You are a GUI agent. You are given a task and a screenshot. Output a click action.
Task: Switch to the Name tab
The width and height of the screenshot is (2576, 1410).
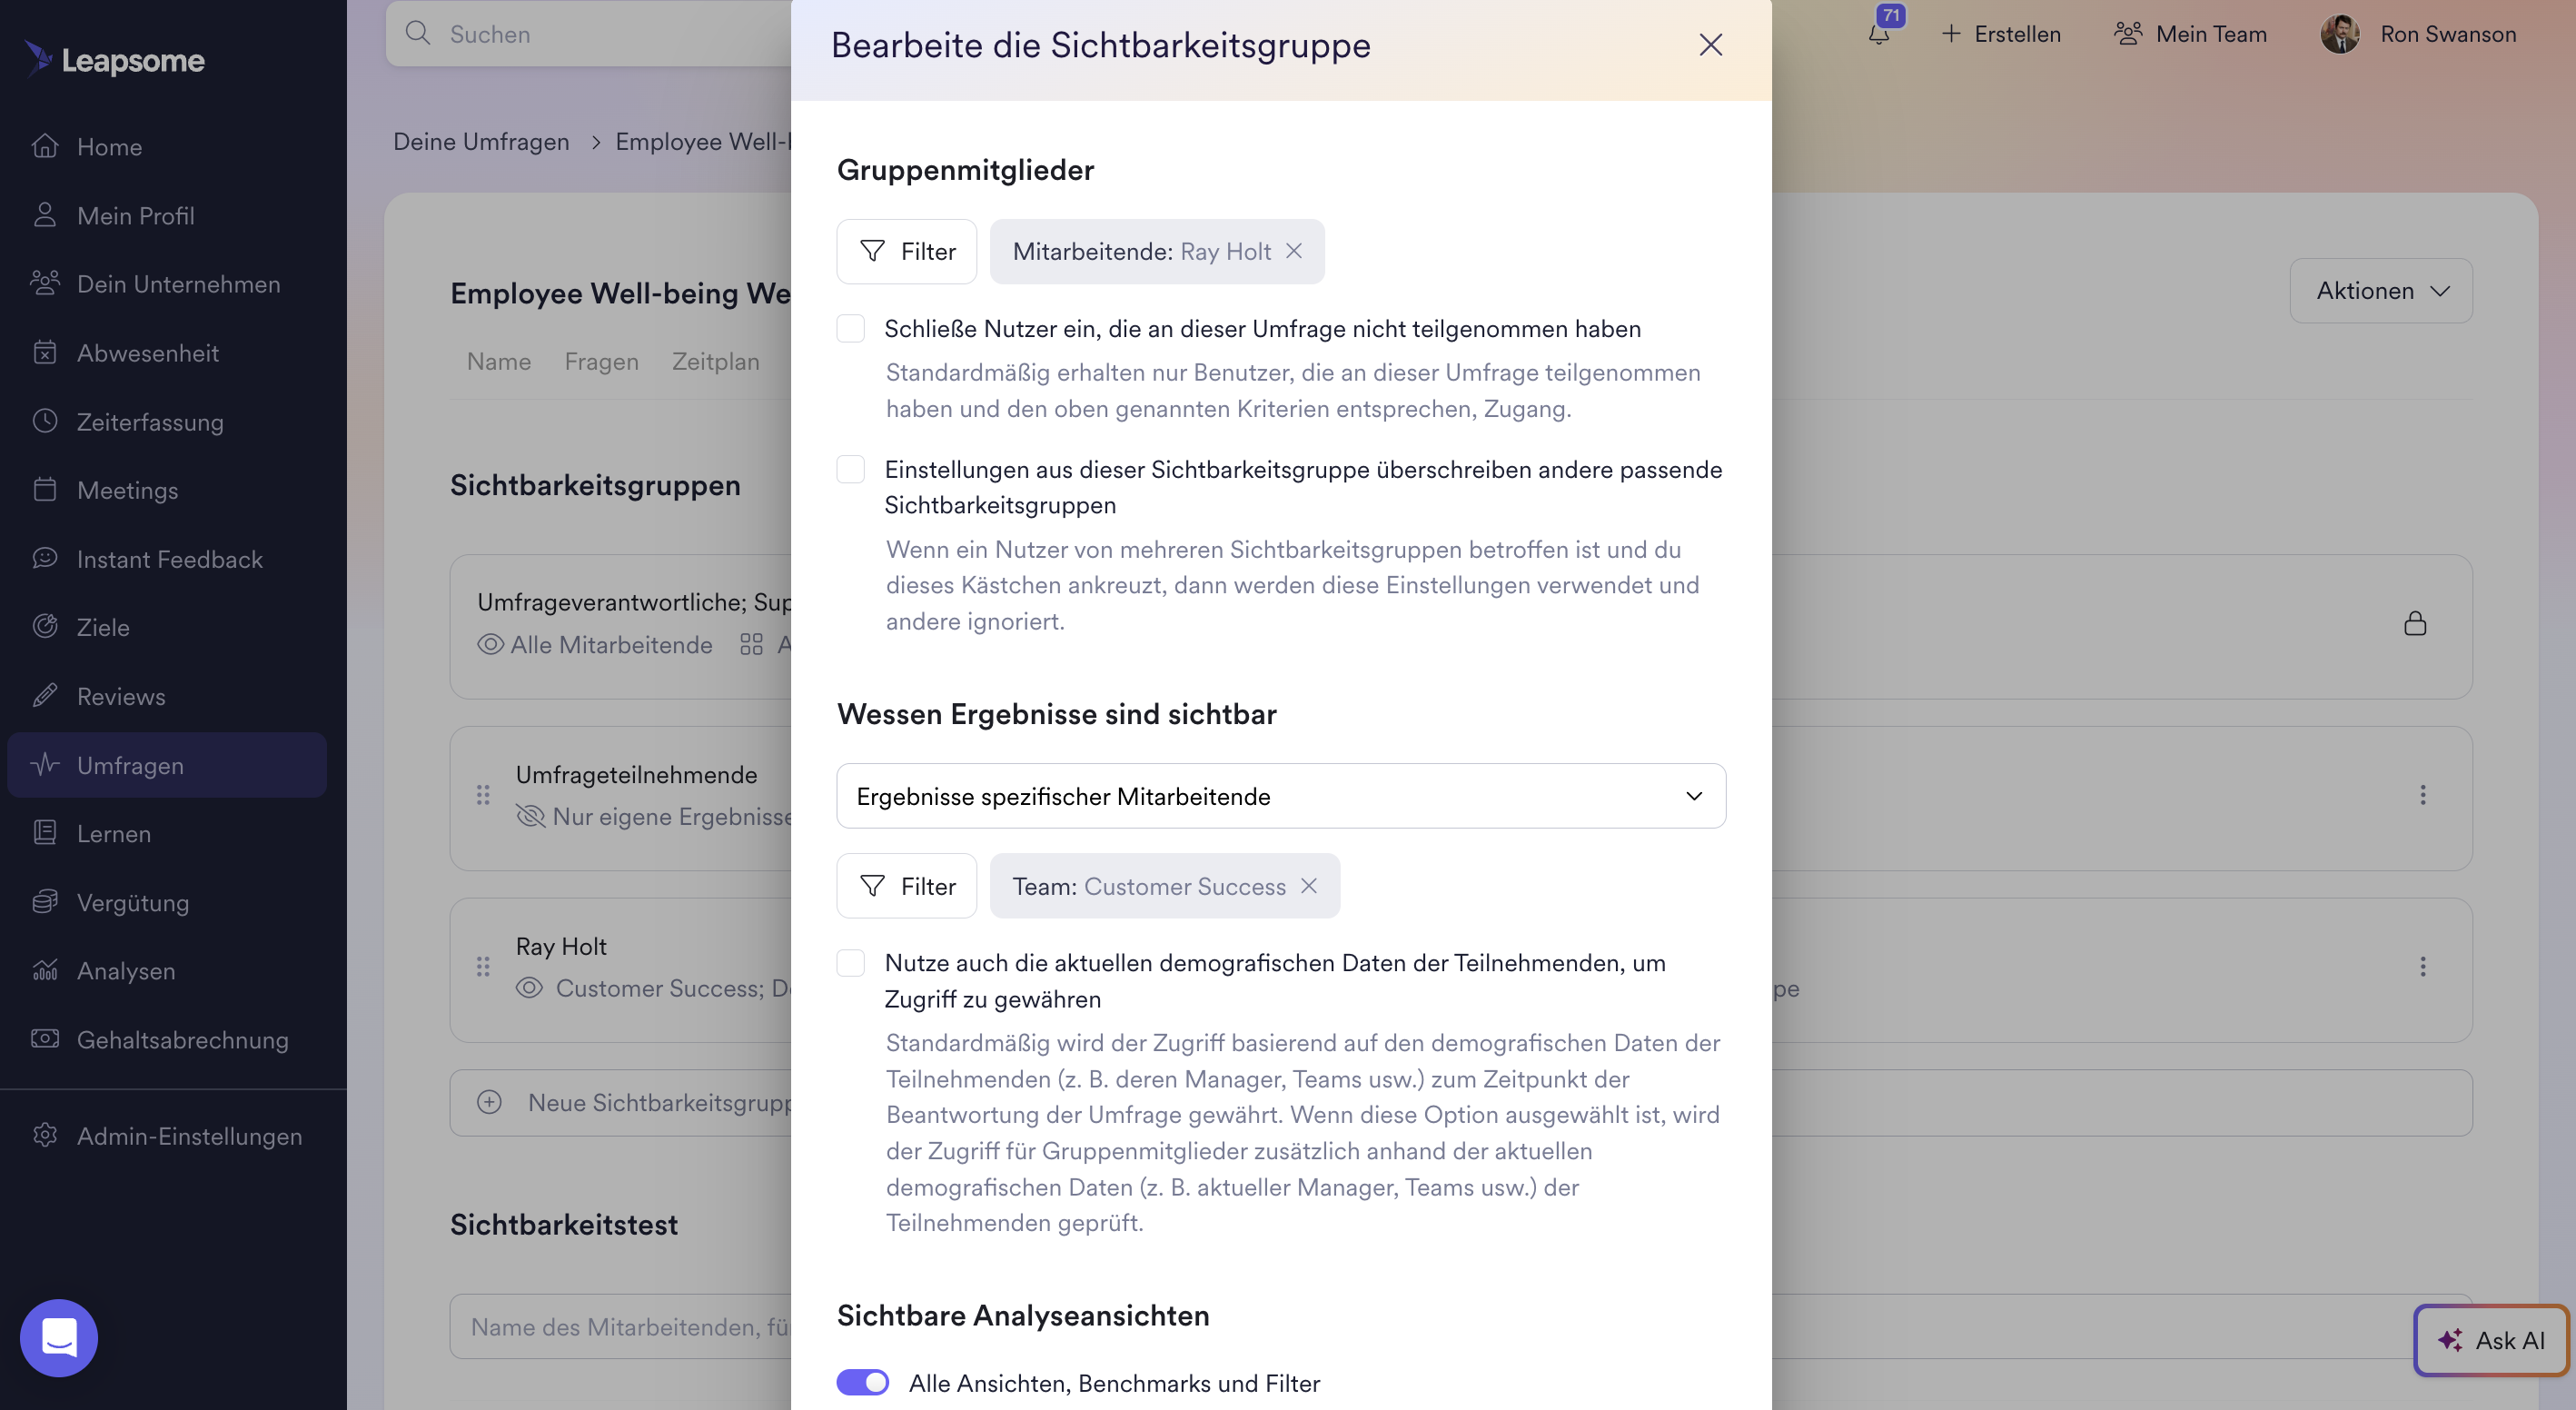[x=499, y=362]
